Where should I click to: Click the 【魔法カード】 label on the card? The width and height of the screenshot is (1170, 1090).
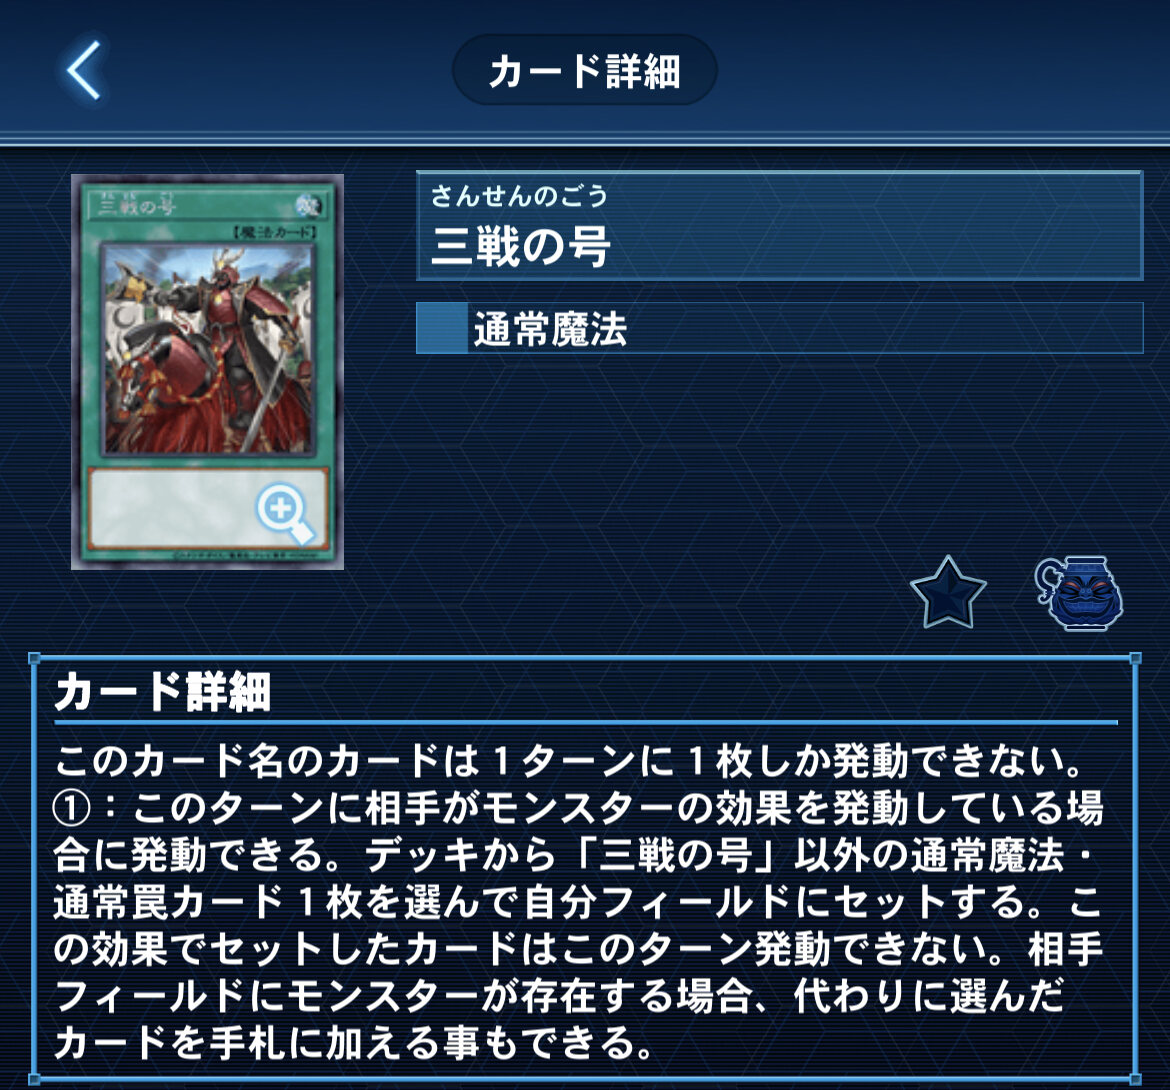coord(275,233)
